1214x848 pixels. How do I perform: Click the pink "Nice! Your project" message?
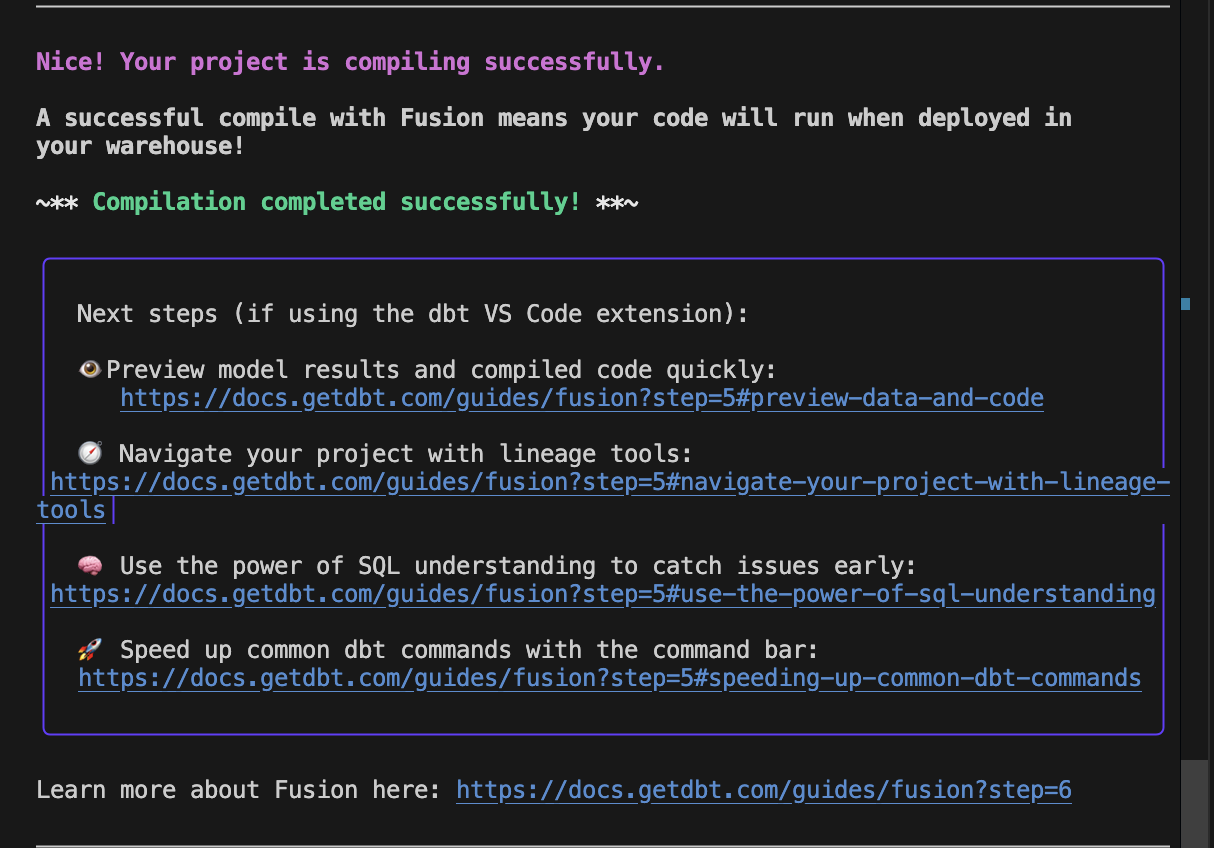(x=350, y=62)
